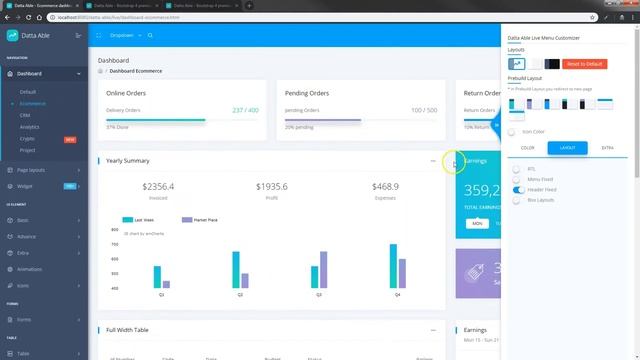Image resolution: width=640 pixels, height=360 pixels.
Task: Choose the blue sidebar prebuilt layout thumbnail
Action: tap(552, 104)
